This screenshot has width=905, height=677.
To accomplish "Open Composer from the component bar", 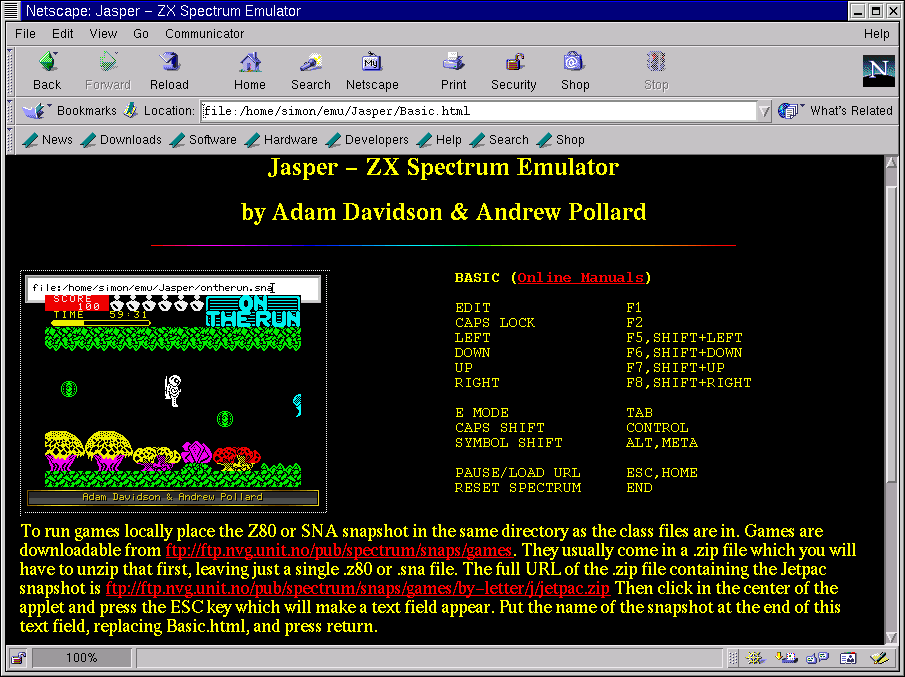I will (x=879, y=658).
